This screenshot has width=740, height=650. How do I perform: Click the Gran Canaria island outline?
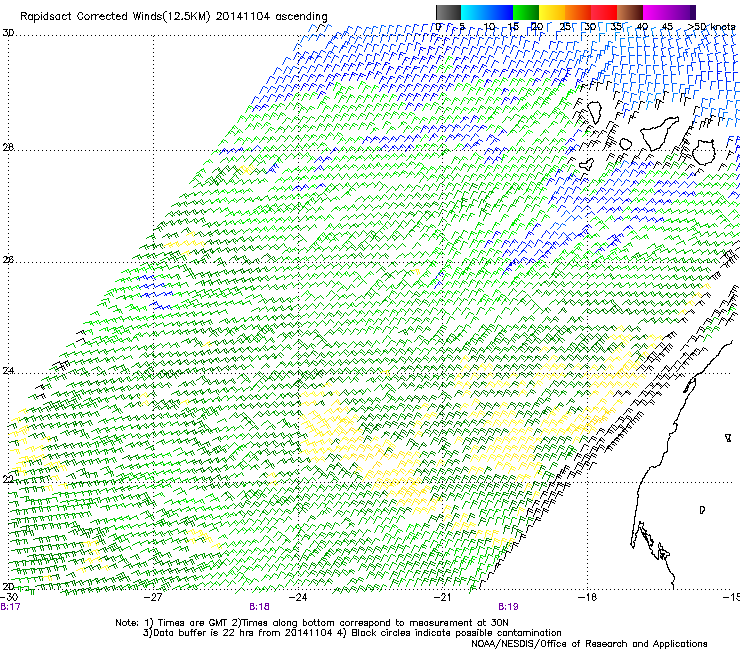point(704,152)
